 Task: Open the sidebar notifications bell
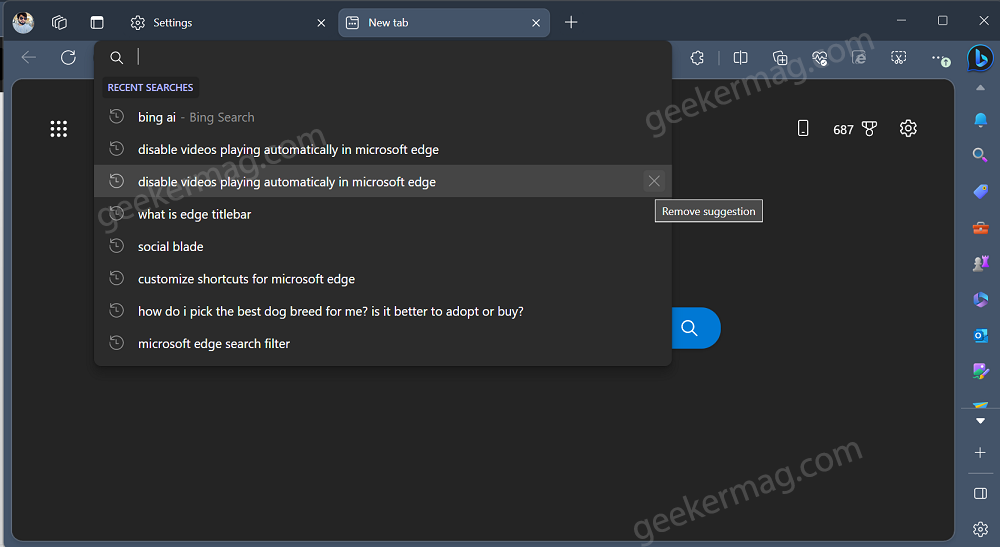980,120
